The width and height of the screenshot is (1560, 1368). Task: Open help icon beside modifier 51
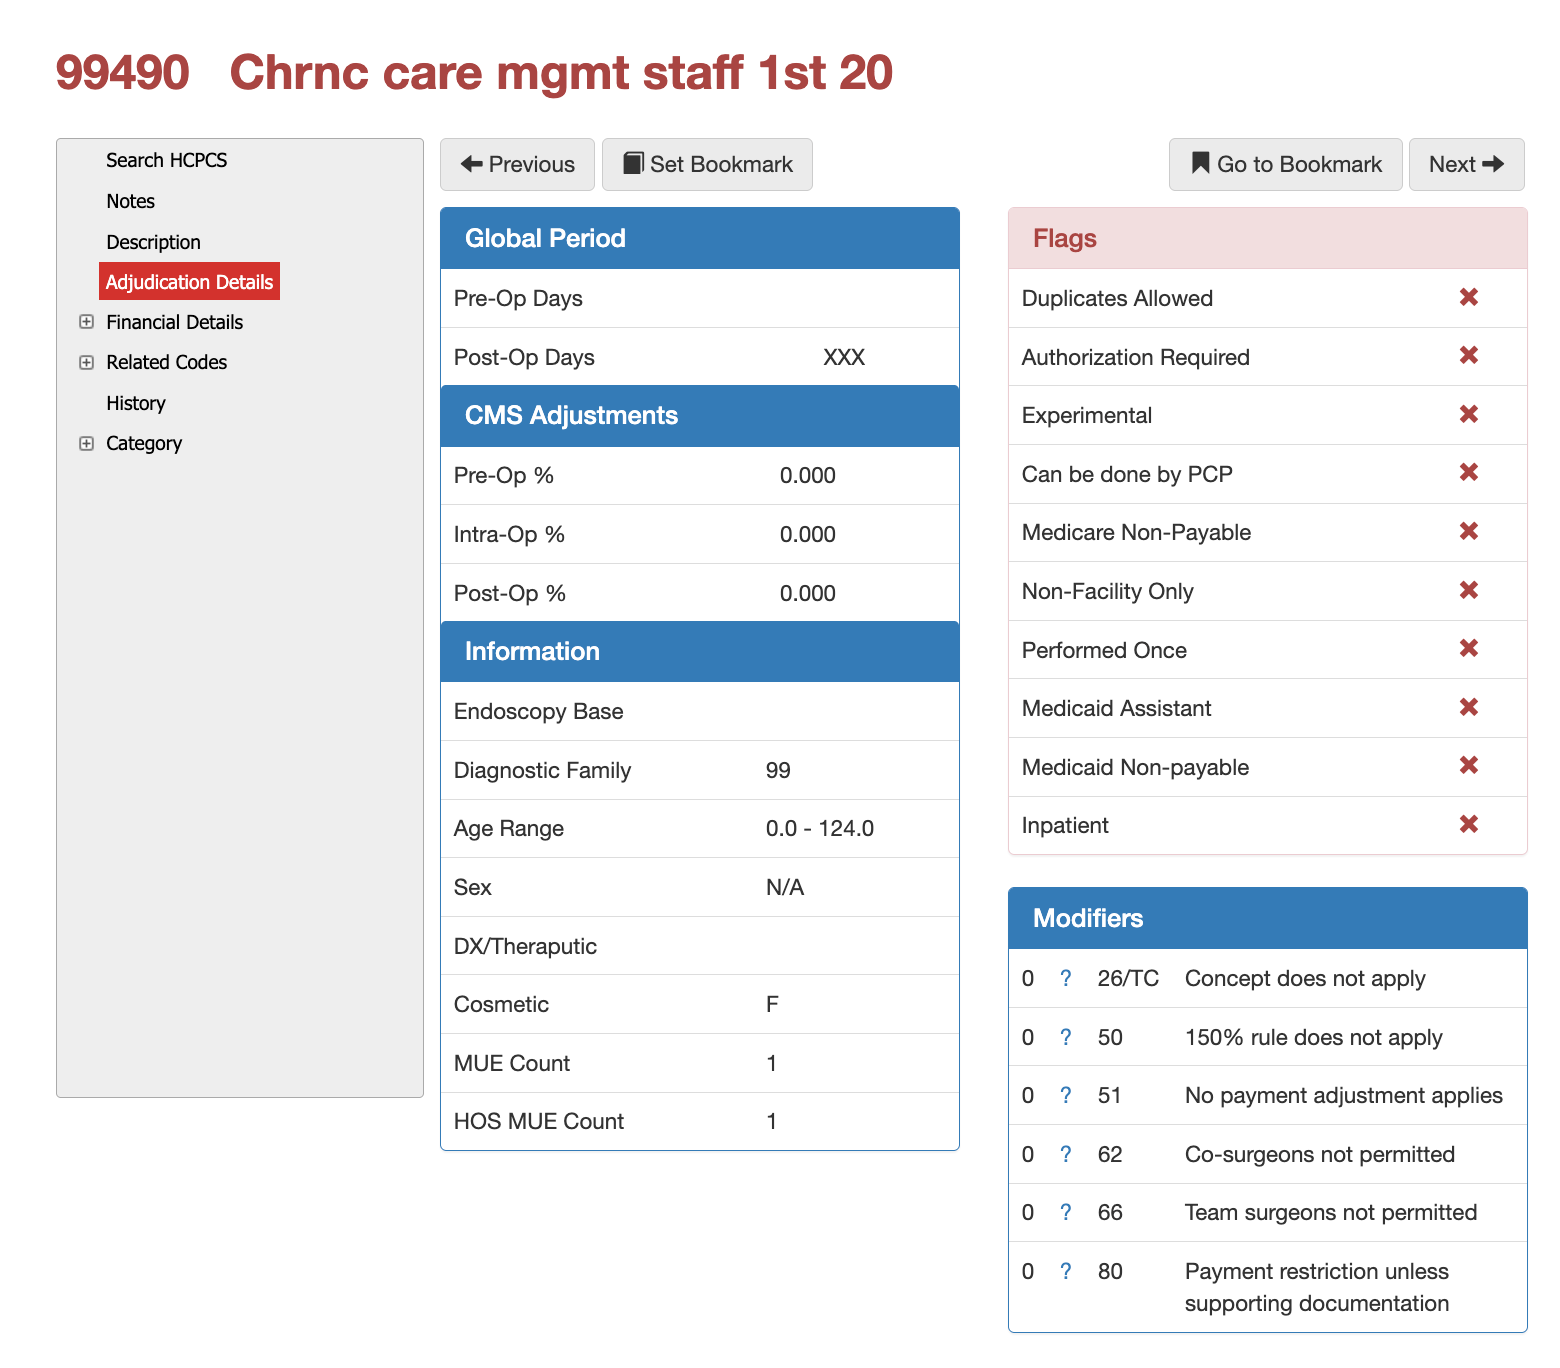pos(1066,1095)
